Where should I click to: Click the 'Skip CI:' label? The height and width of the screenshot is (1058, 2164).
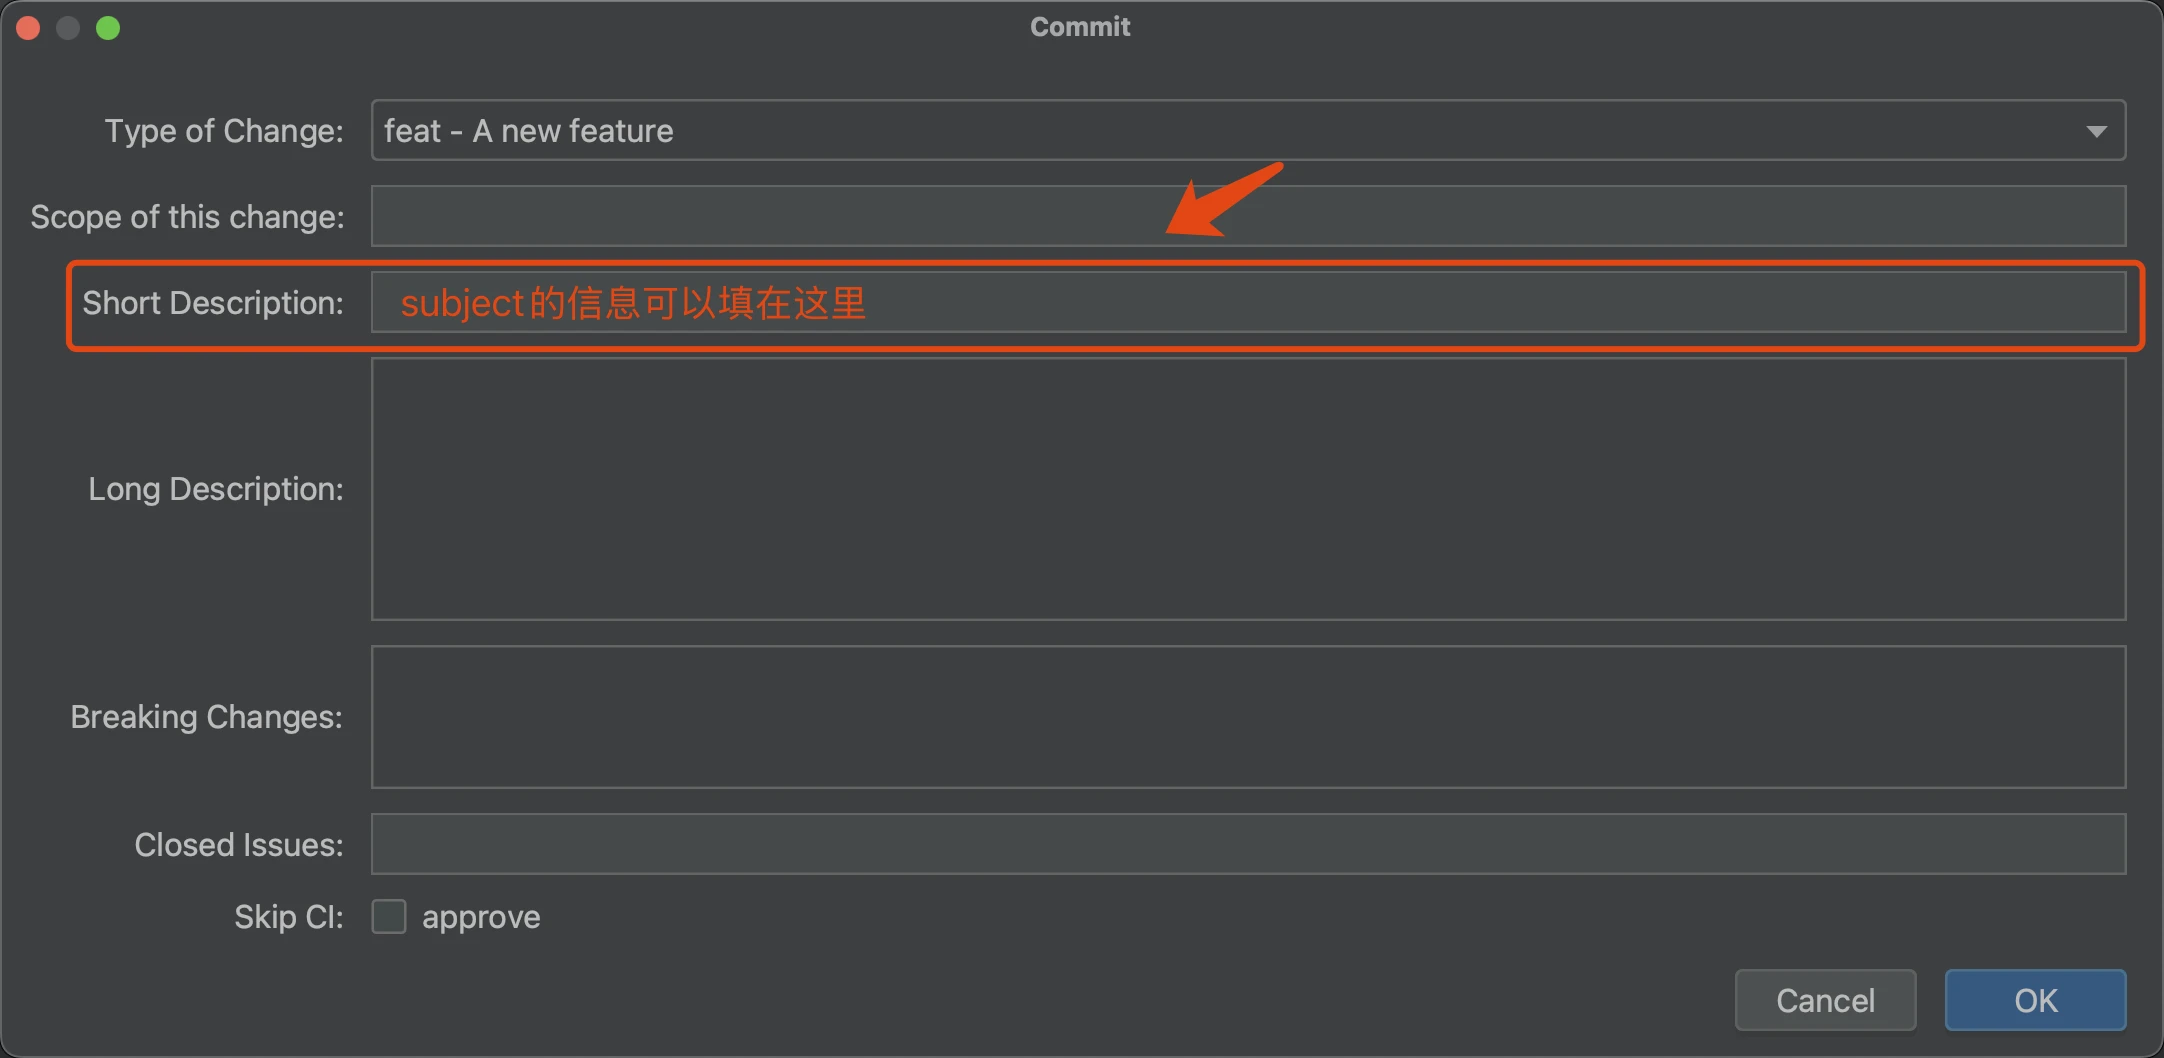point(288,917)
